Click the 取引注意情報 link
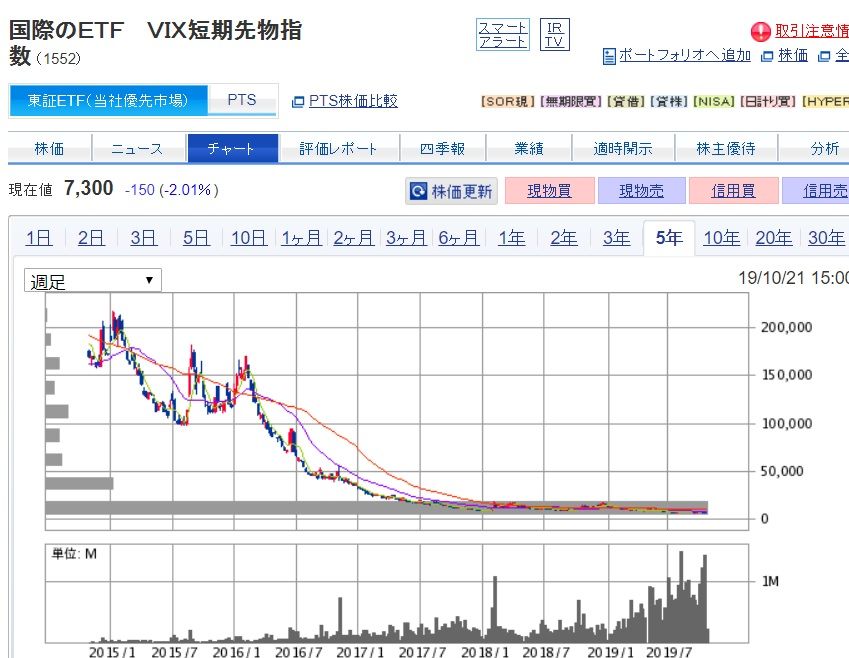The image size is (849, 658). point(812,31)
